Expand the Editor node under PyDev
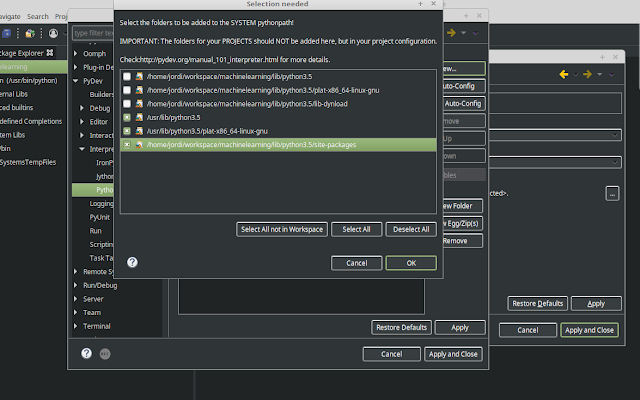Image resolution: width=640 pixels, height=400 pixels. coord(82,122)
